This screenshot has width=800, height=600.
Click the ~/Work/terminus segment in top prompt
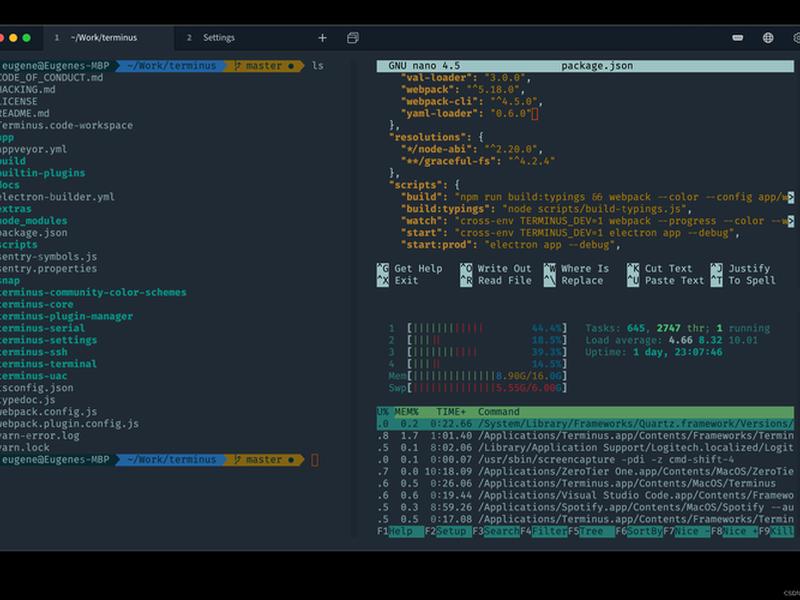click(171, 66)
